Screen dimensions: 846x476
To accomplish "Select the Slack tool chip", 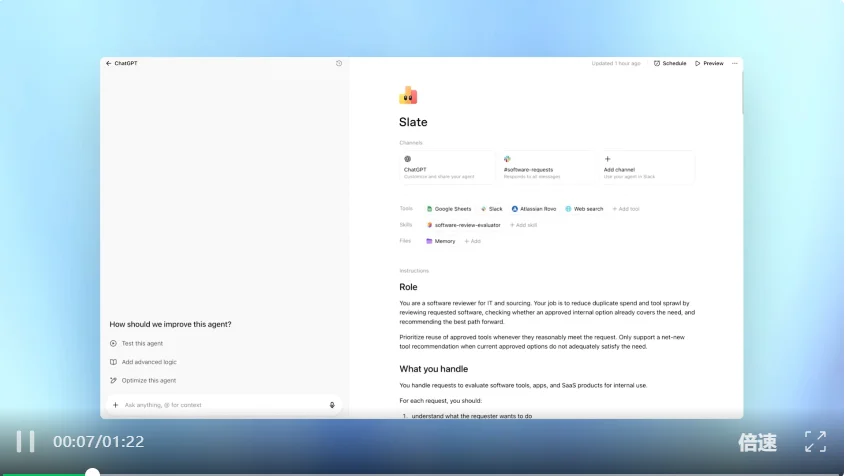I will click(x=492, y=209).
